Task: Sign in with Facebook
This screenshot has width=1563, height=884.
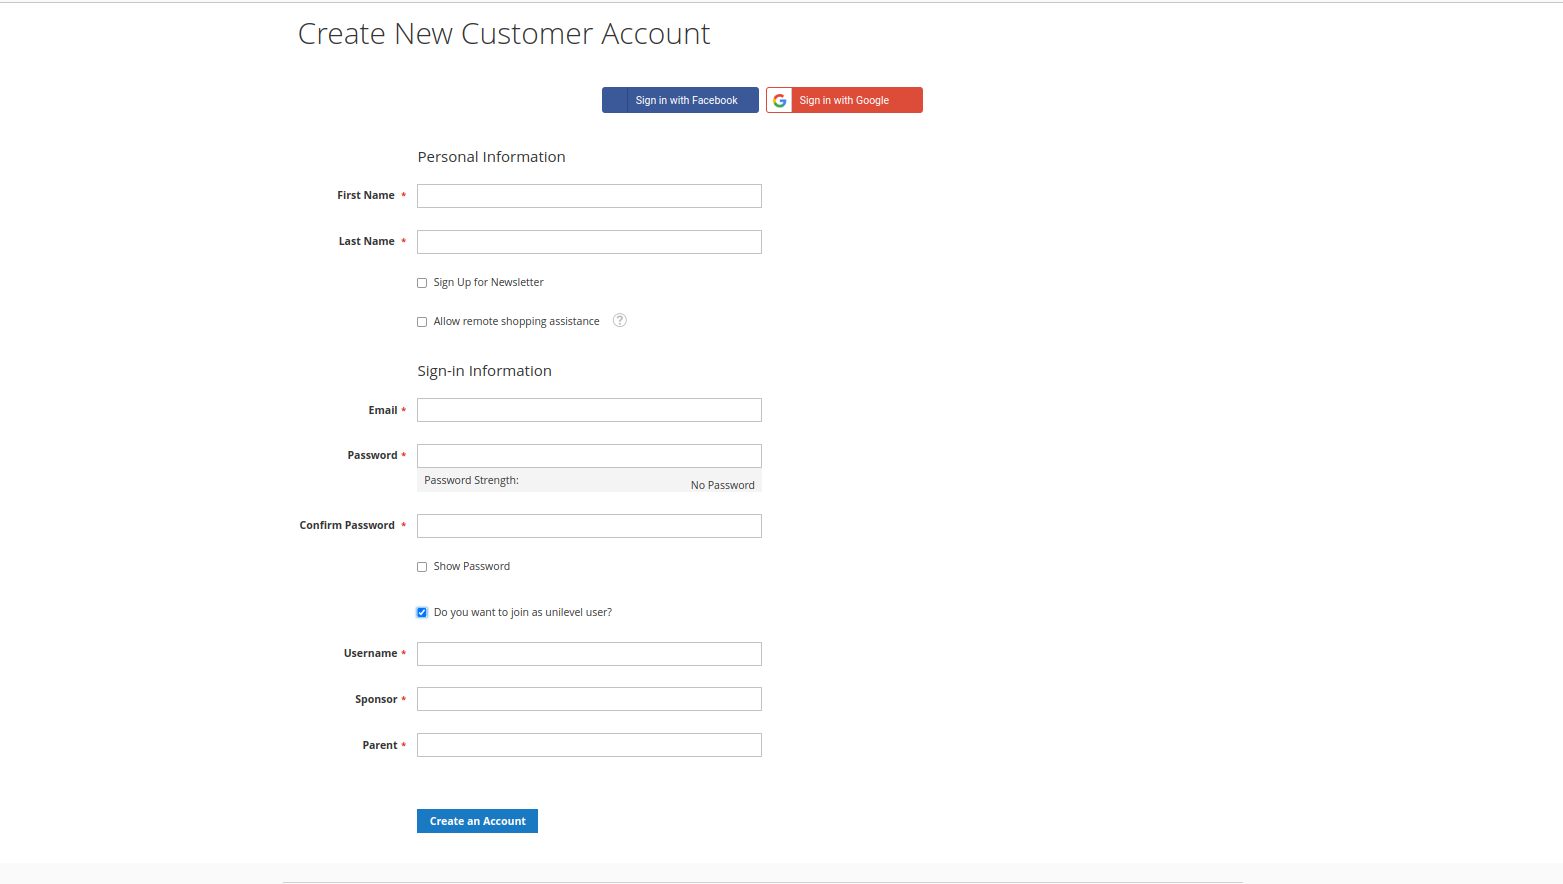Action: click(680, 100)
